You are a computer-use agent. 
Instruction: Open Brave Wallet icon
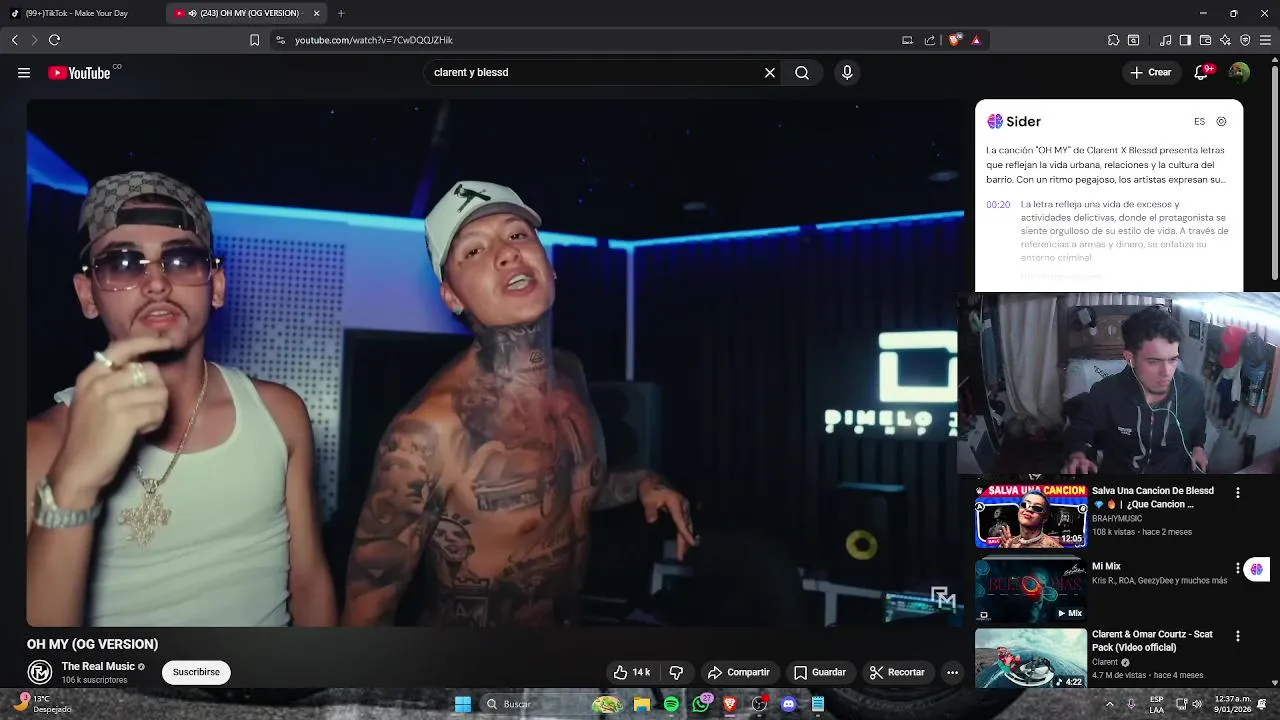(1205, 40)
